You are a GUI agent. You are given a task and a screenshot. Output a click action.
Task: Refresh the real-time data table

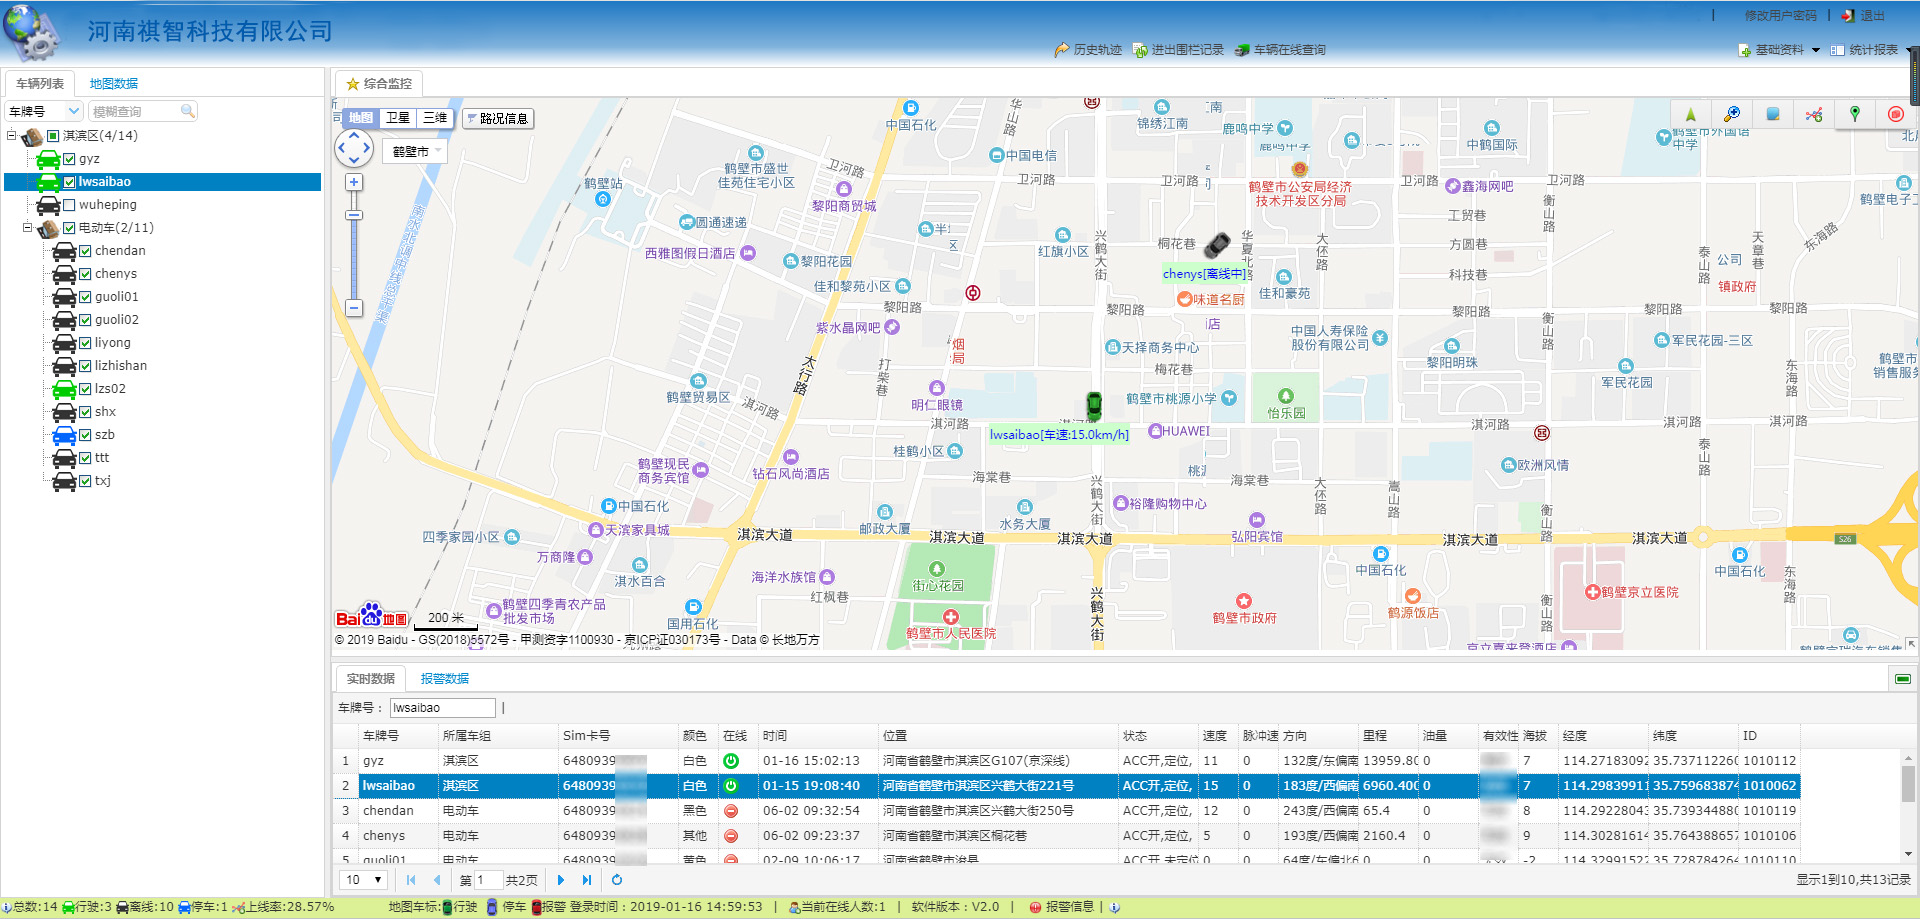click(x=617, y=880)
